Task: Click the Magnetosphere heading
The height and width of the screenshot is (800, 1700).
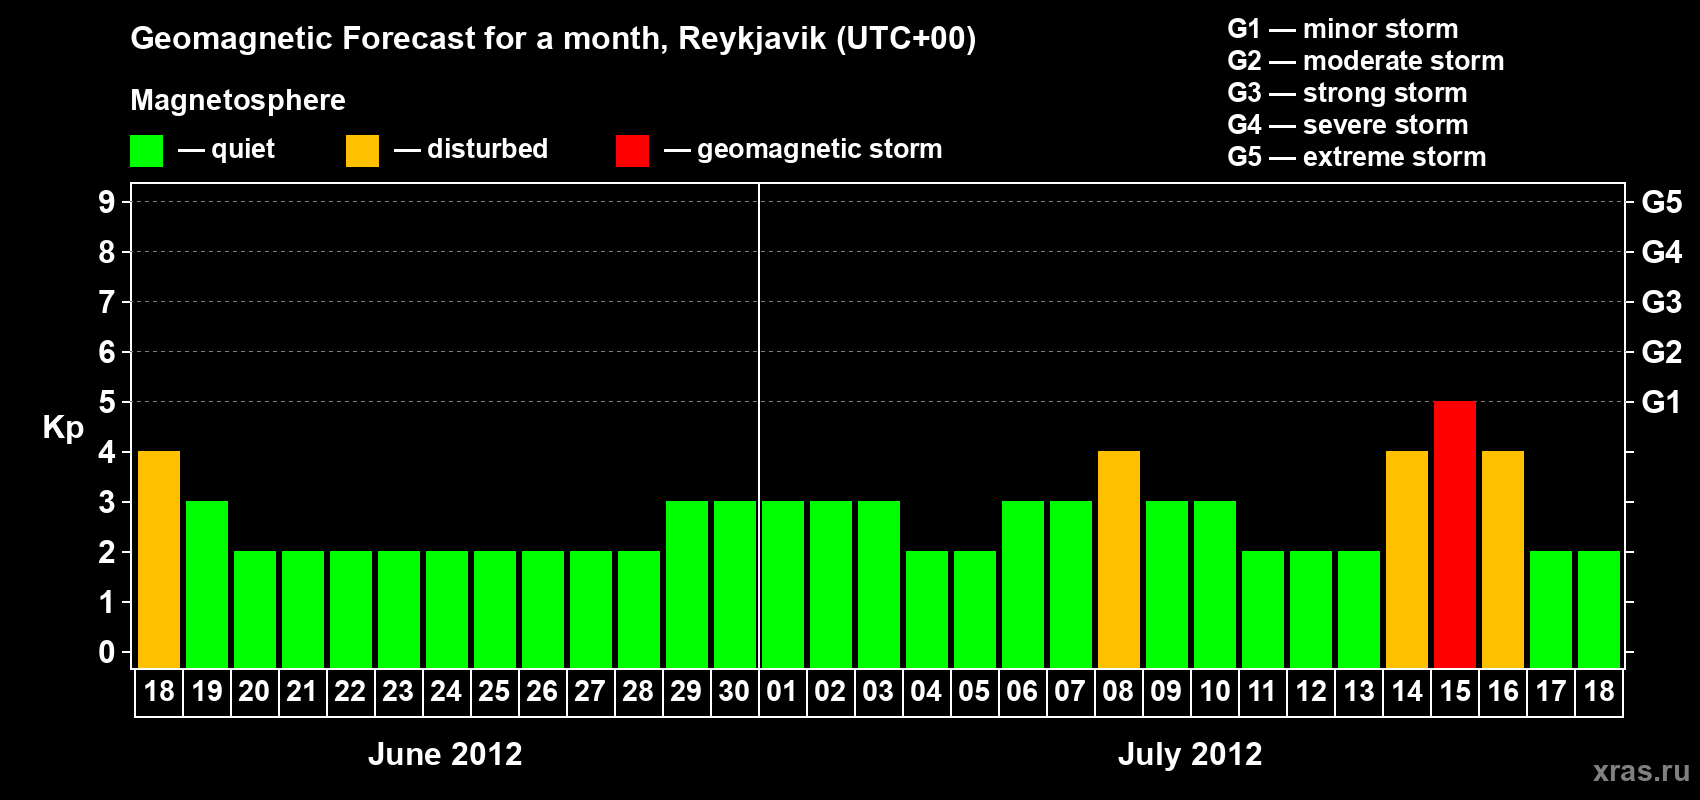Action: pyautogui.click(x=238, y=101)
